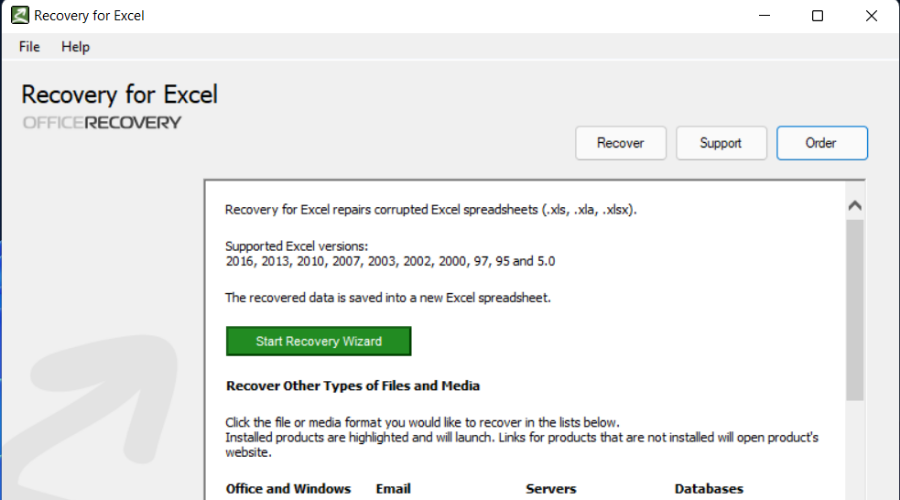Click the OFFICERECOVERY logo
900x500 pixels.
(102, 122)
